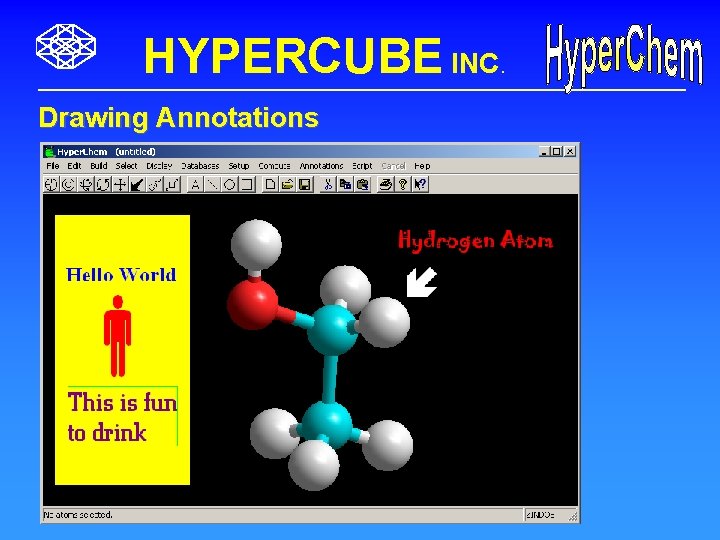Click the ZINDO/S status bar field

coord(545,515)
